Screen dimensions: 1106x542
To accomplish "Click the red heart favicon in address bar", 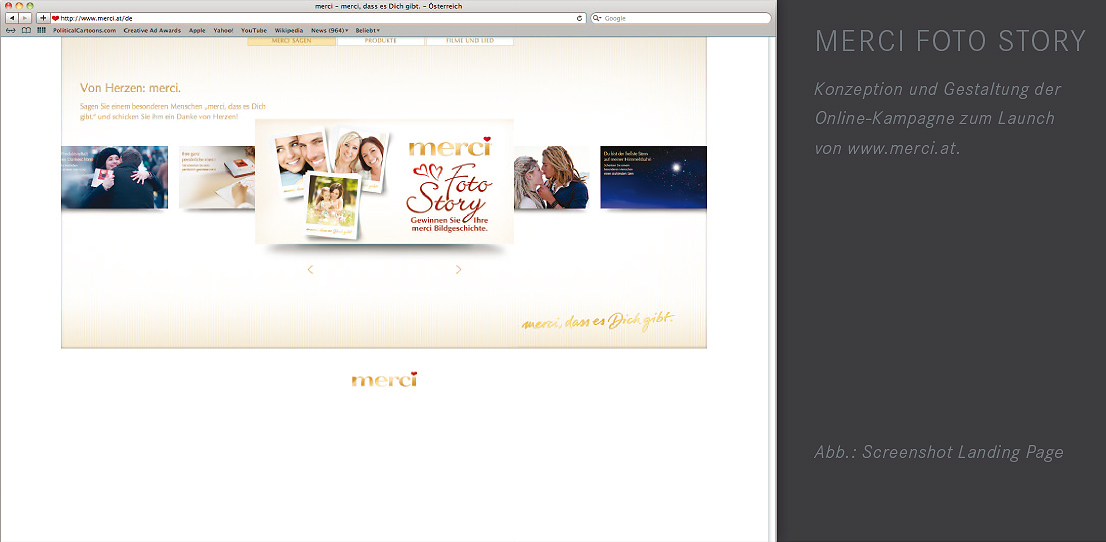I will (56, 18).
